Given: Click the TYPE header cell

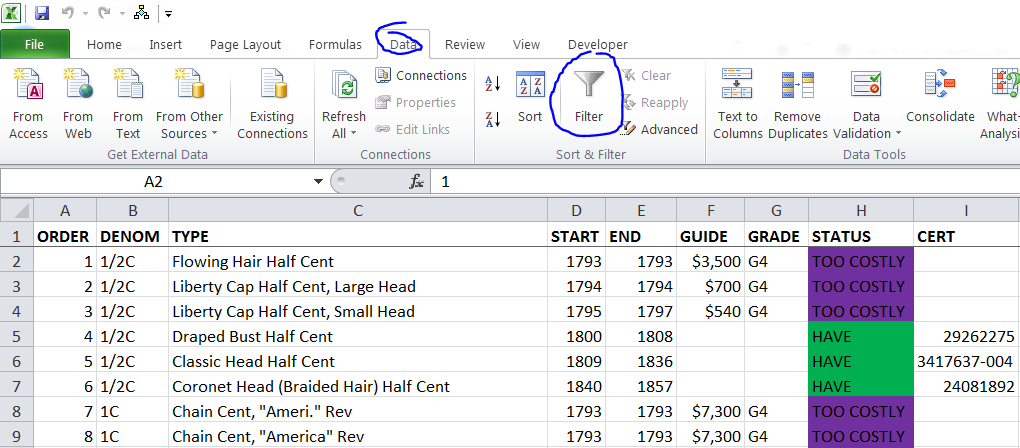Looking at the screenshot, I should coord(358,237).
